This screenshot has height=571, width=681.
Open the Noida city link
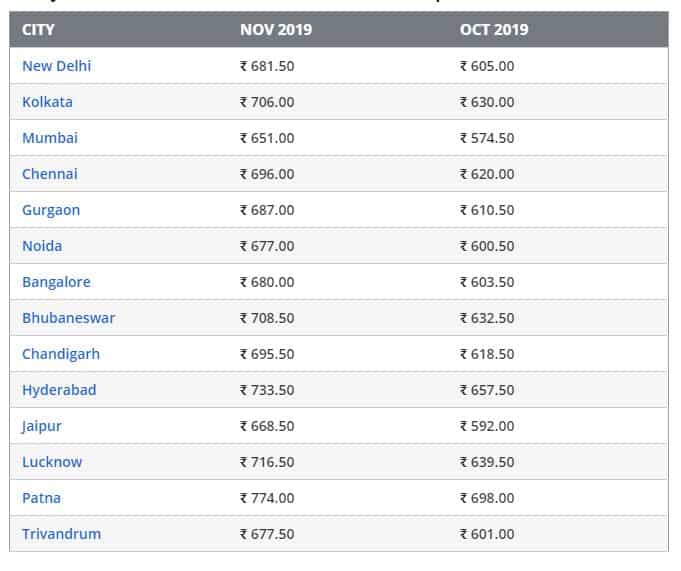pos(42,246)
